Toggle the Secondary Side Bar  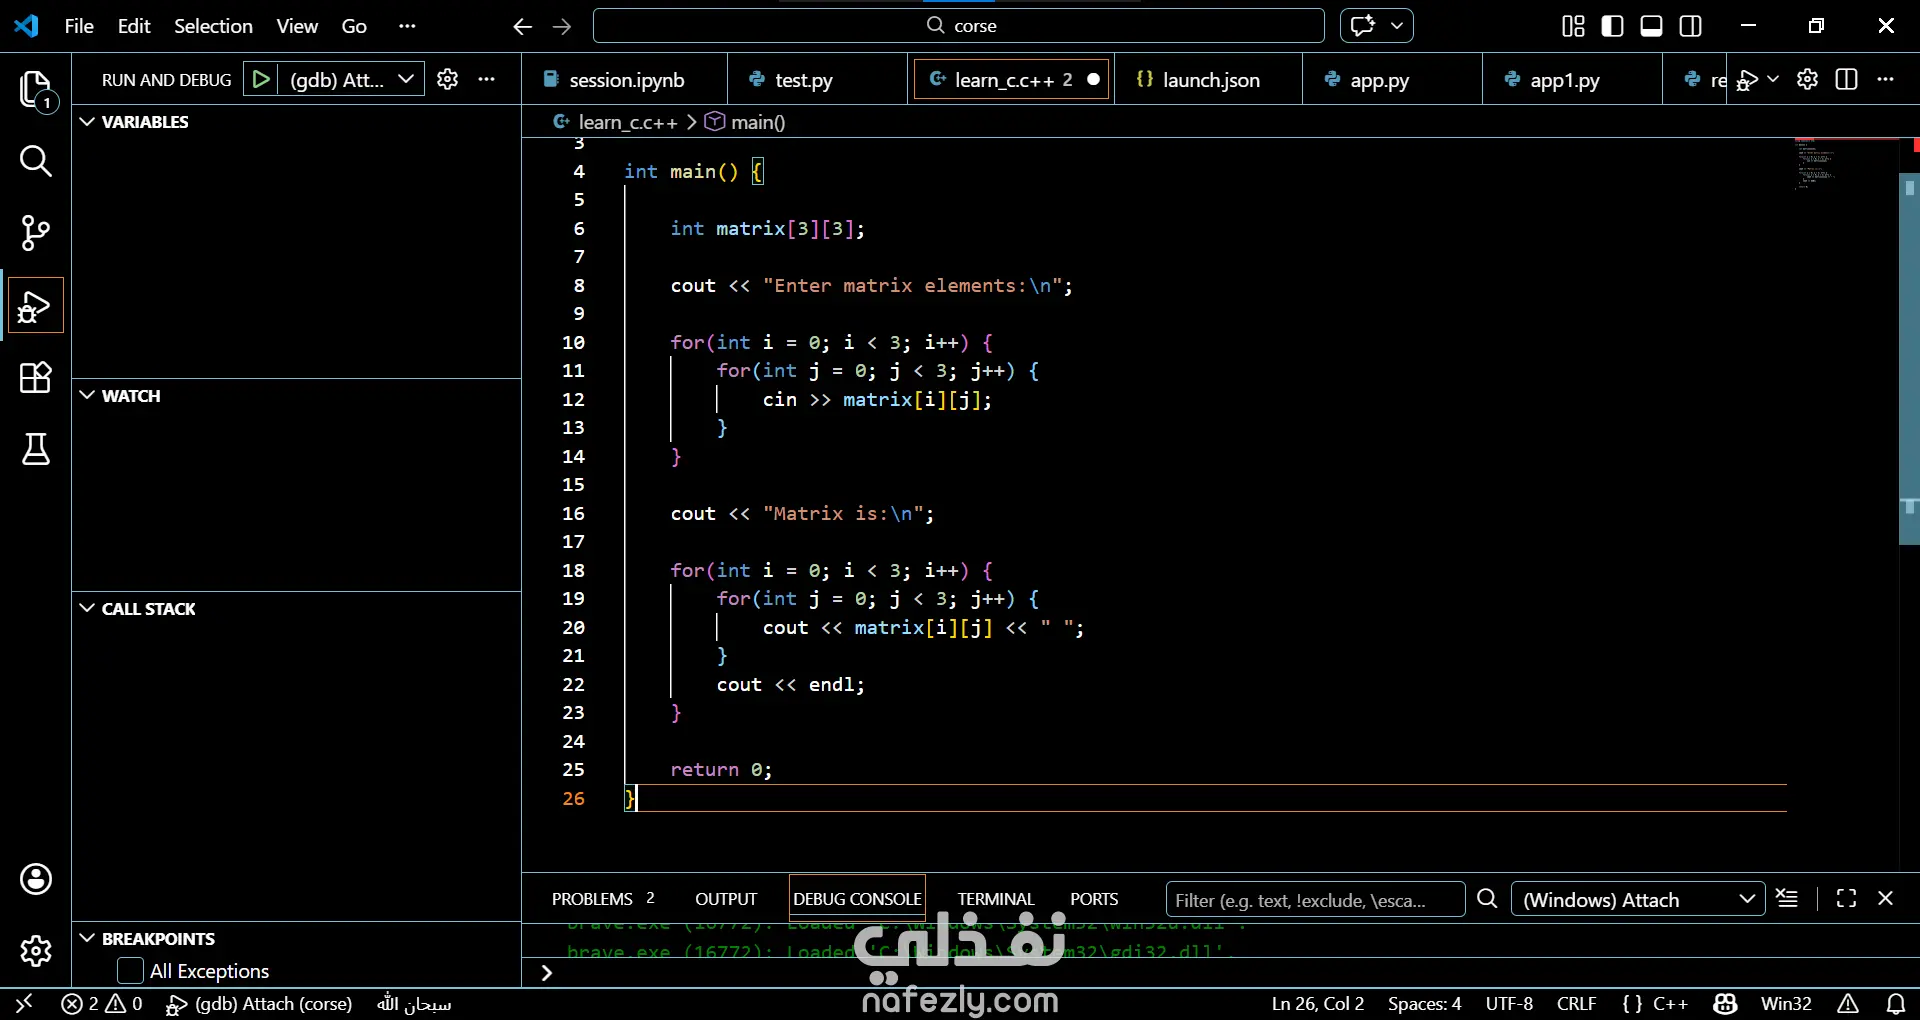point(1691,26)
